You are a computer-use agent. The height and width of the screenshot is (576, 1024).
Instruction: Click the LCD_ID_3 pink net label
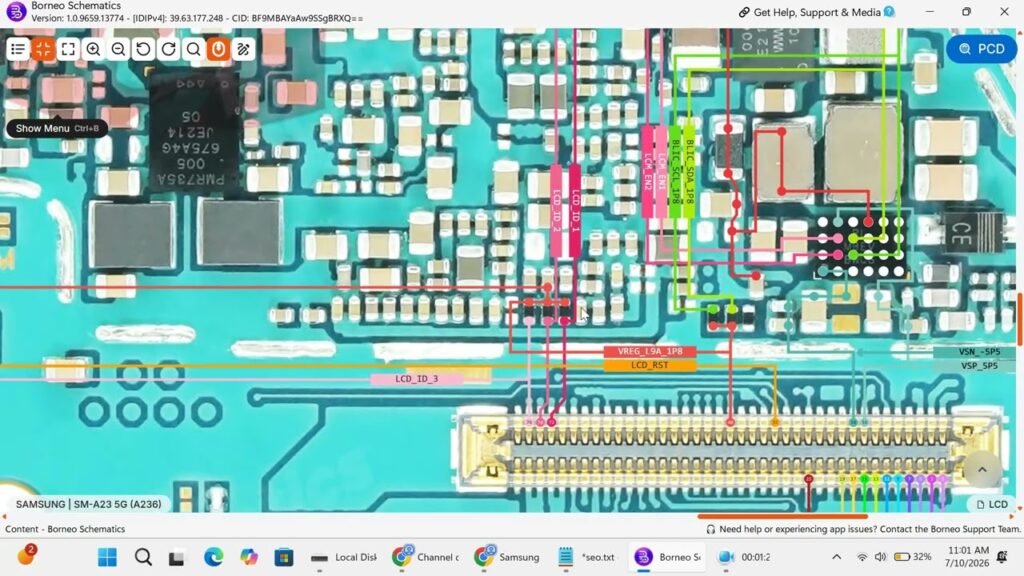pyautogui.click(x=417, y=379)
